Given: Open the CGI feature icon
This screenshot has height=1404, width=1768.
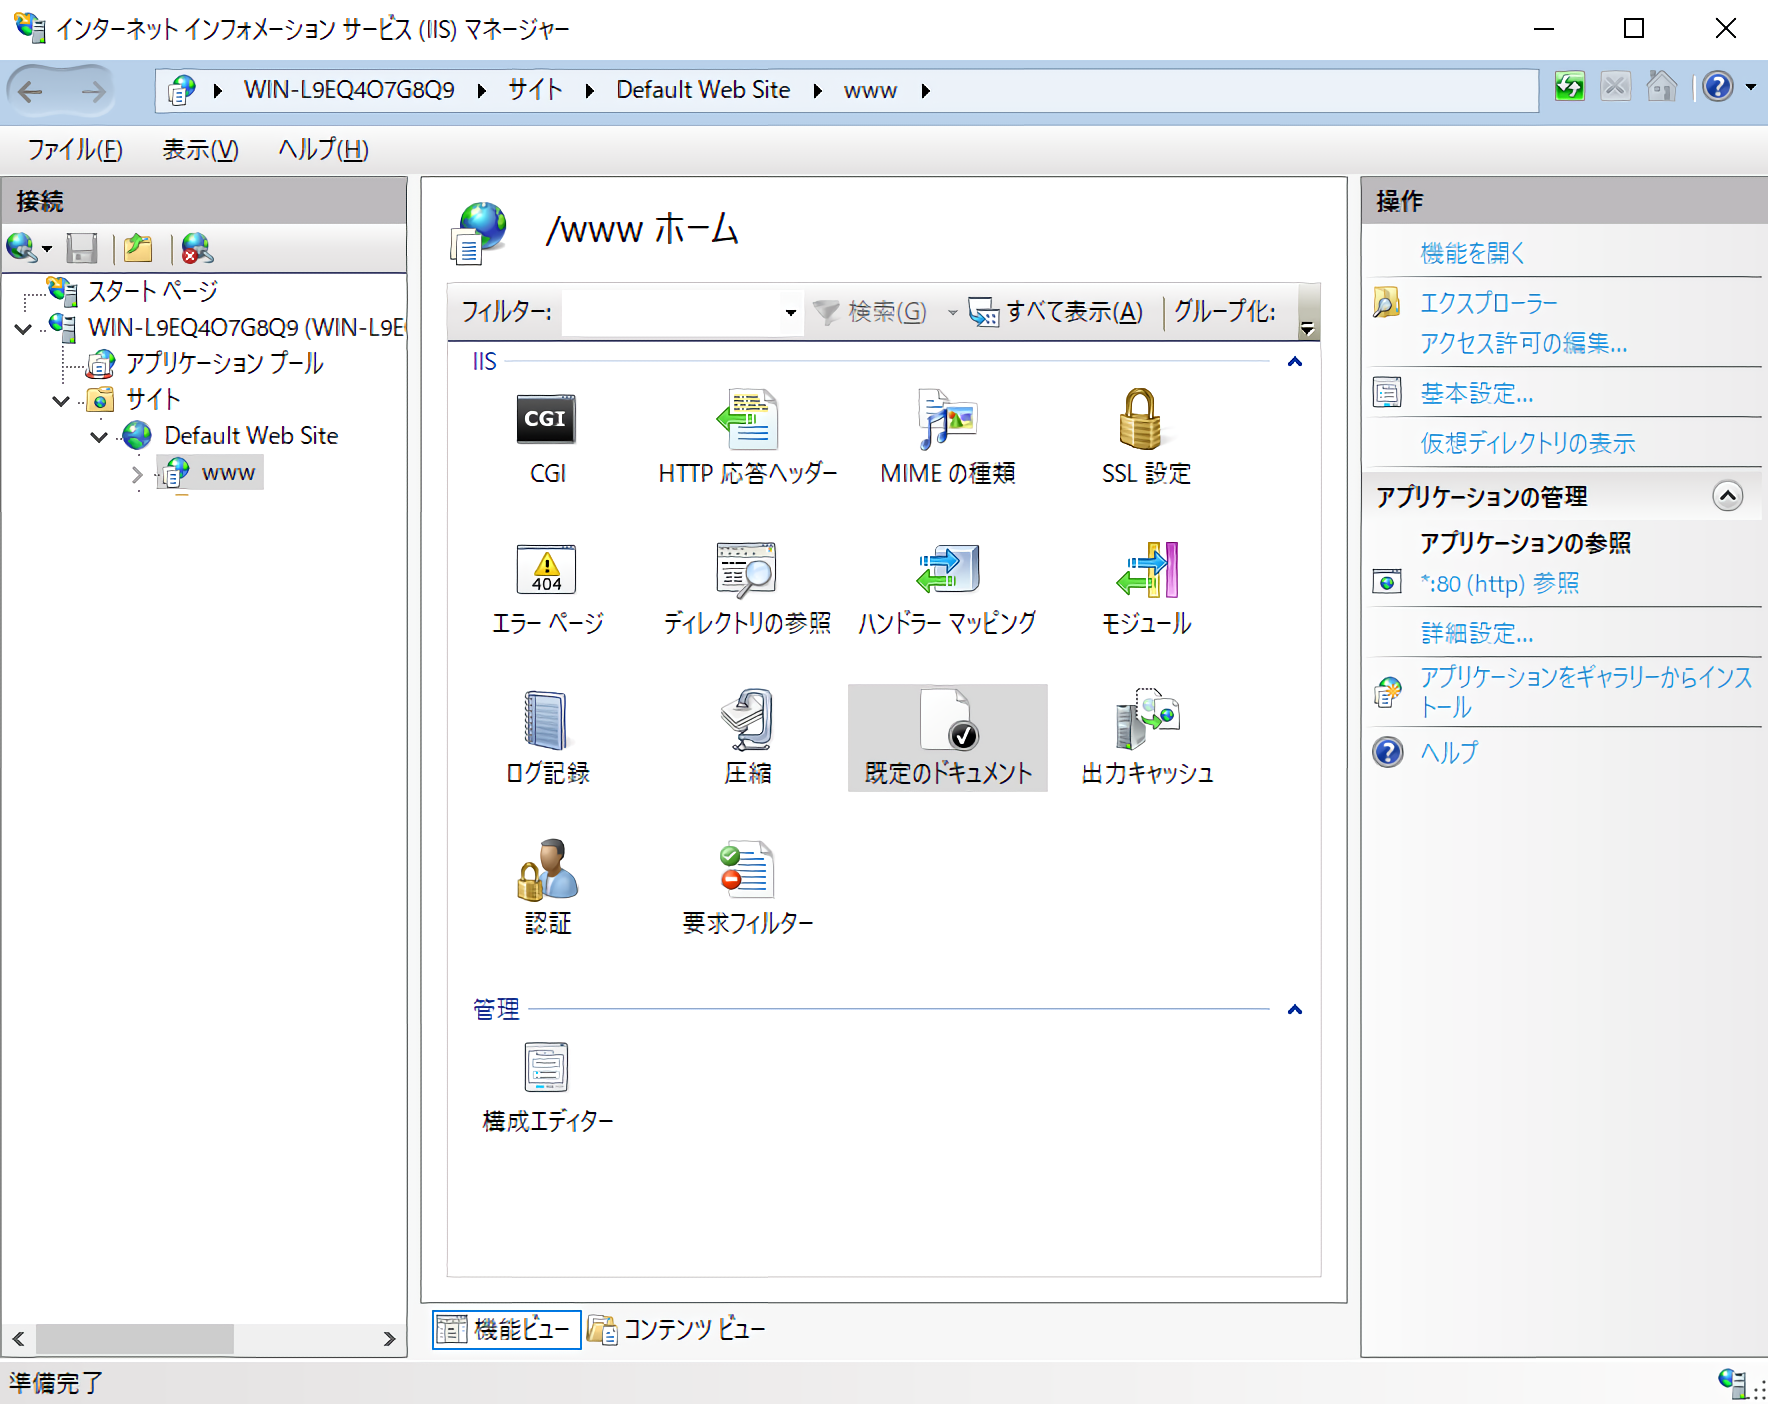Looking at the screenshot, I should pos(546,421).
